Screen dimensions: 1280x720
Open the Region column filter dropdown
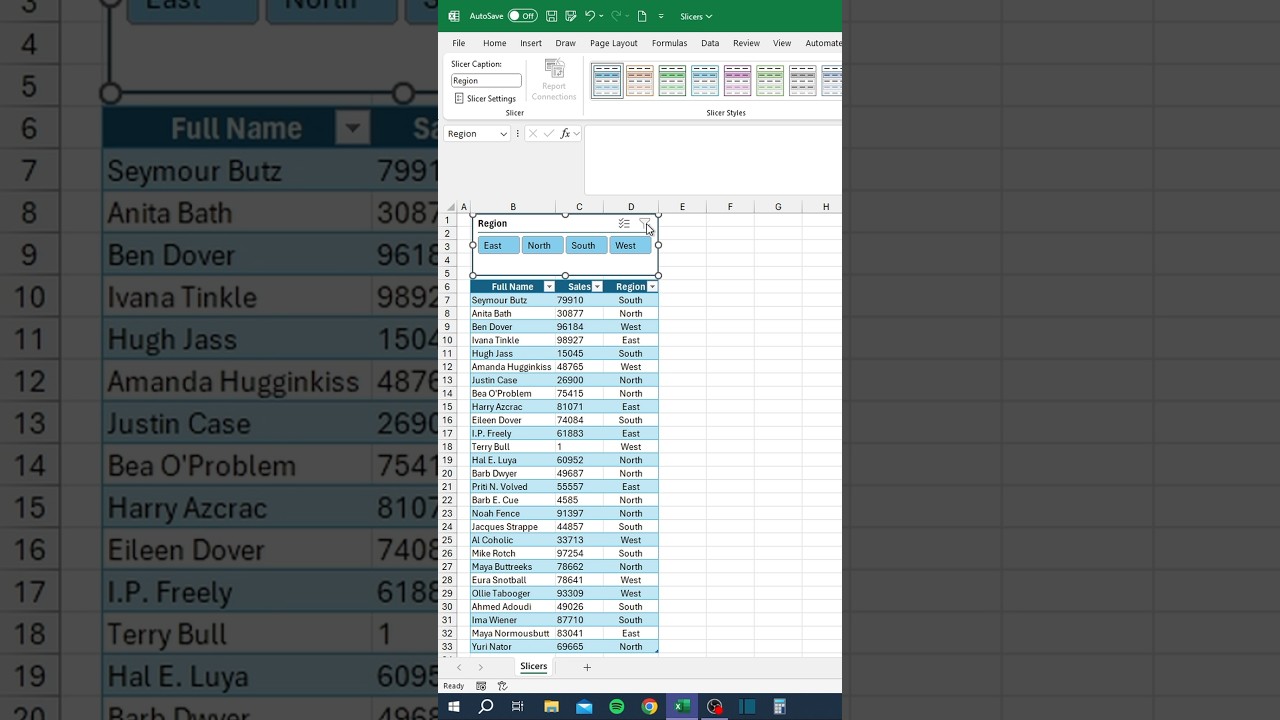(x=652, y=287)
